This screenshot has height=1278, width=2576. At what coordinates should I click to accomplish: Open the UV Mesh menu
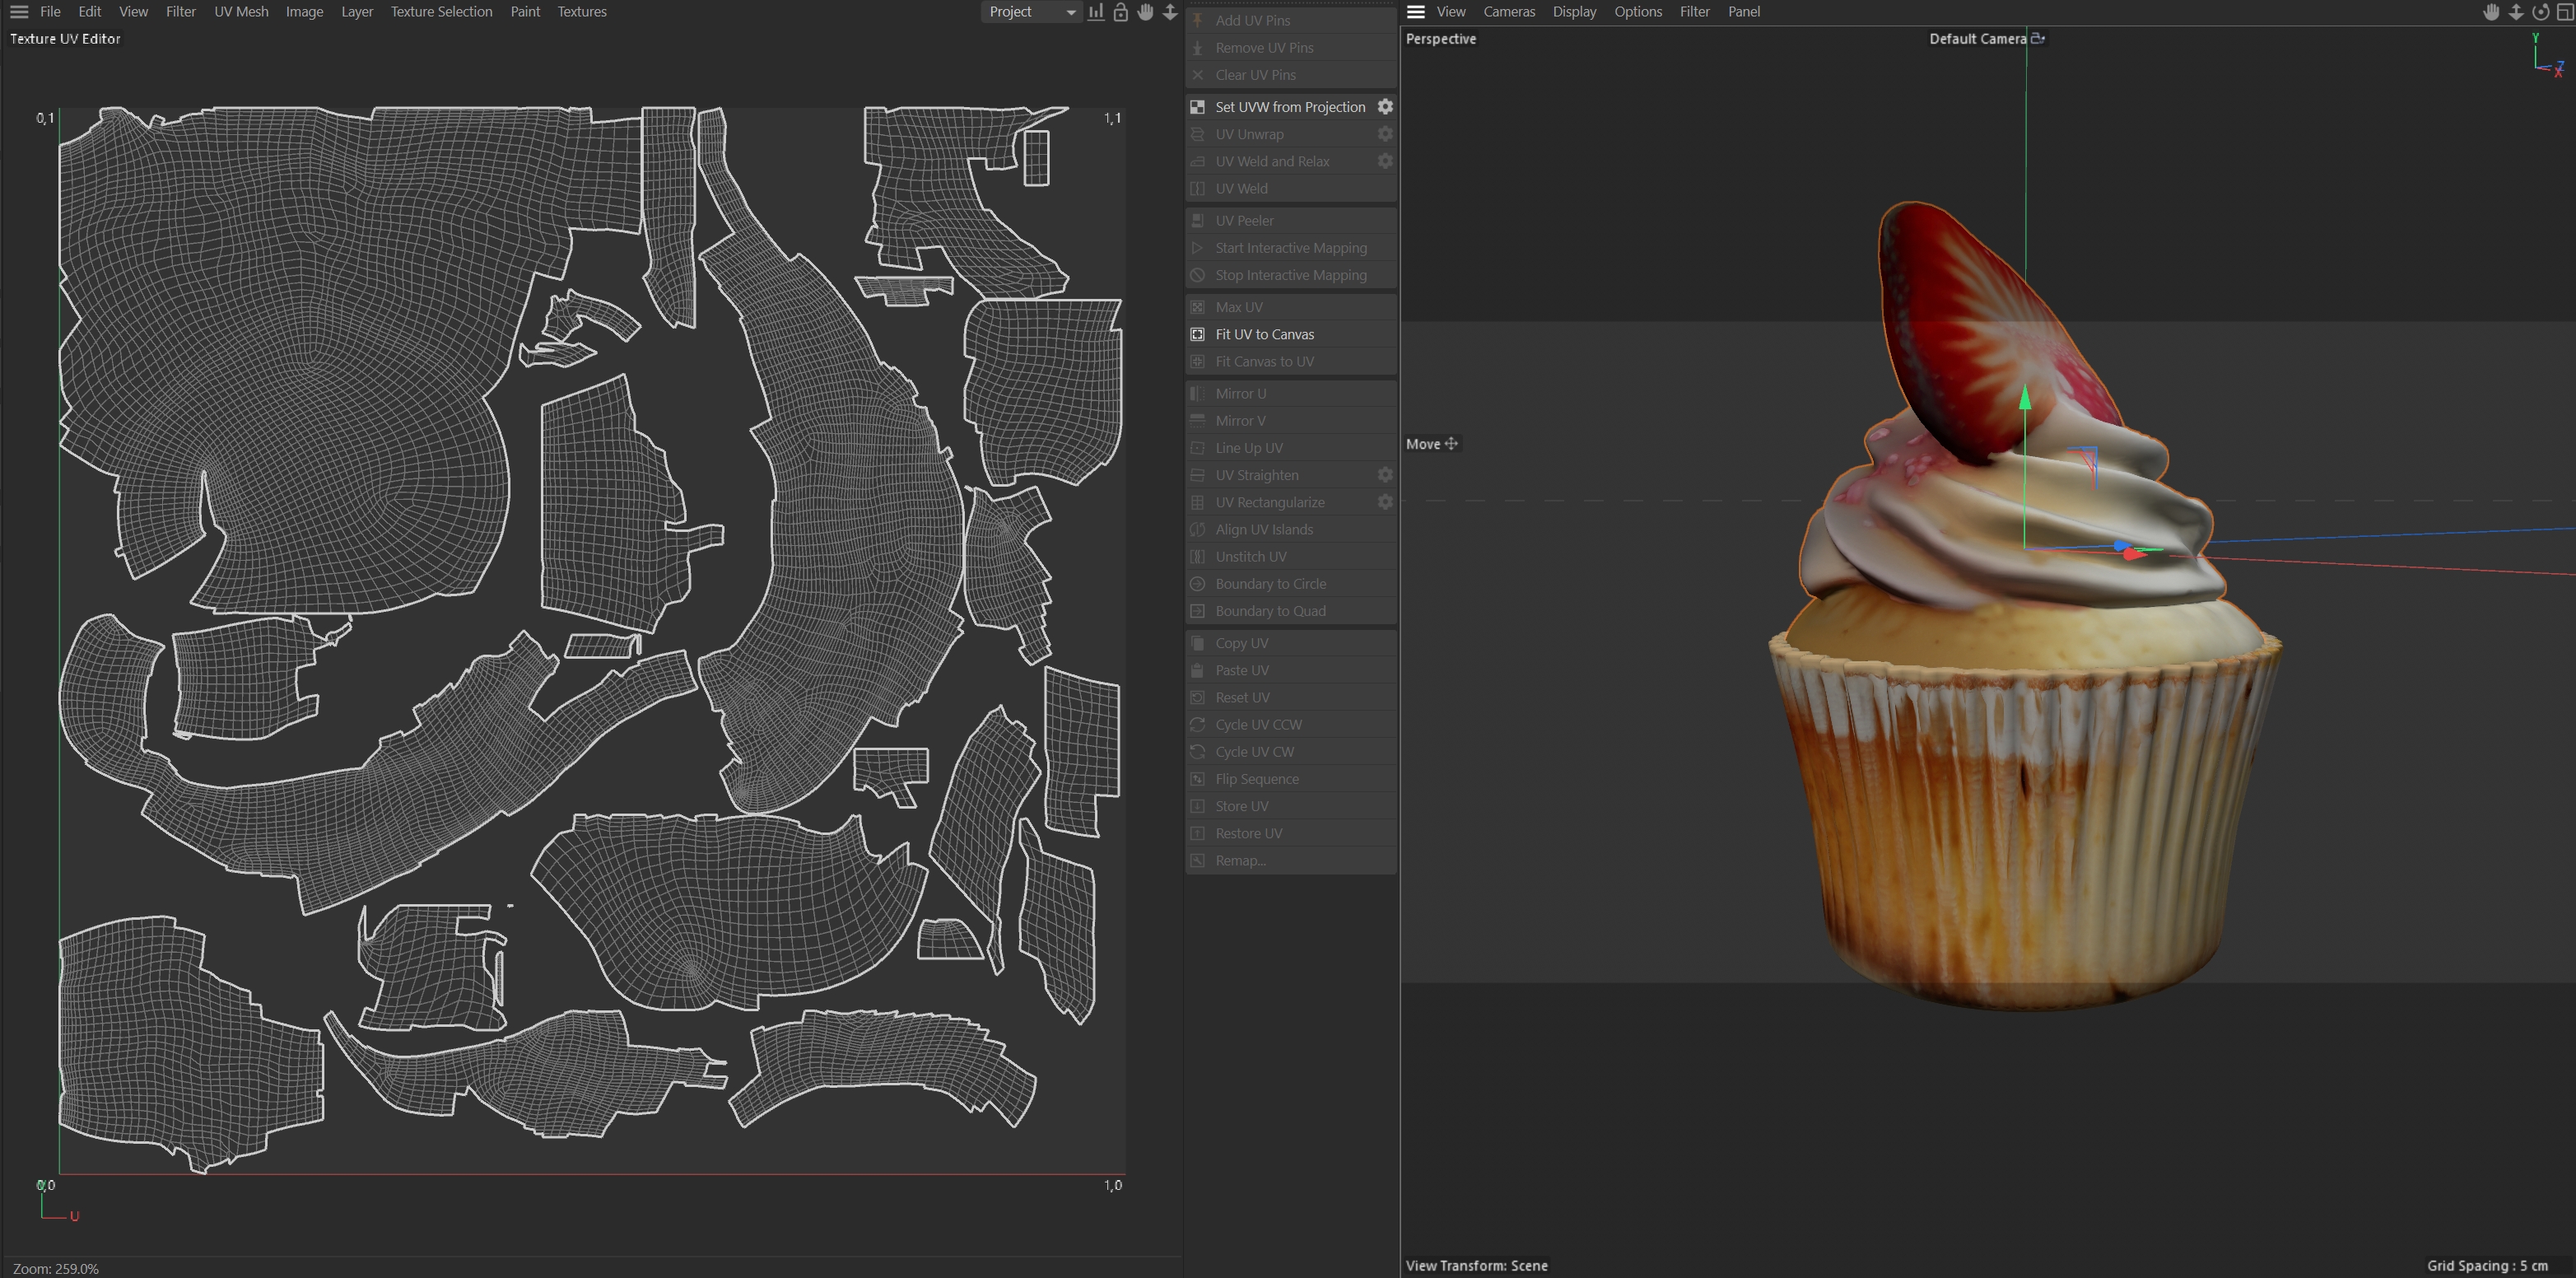pyautogui.click(x=240, y=11)
